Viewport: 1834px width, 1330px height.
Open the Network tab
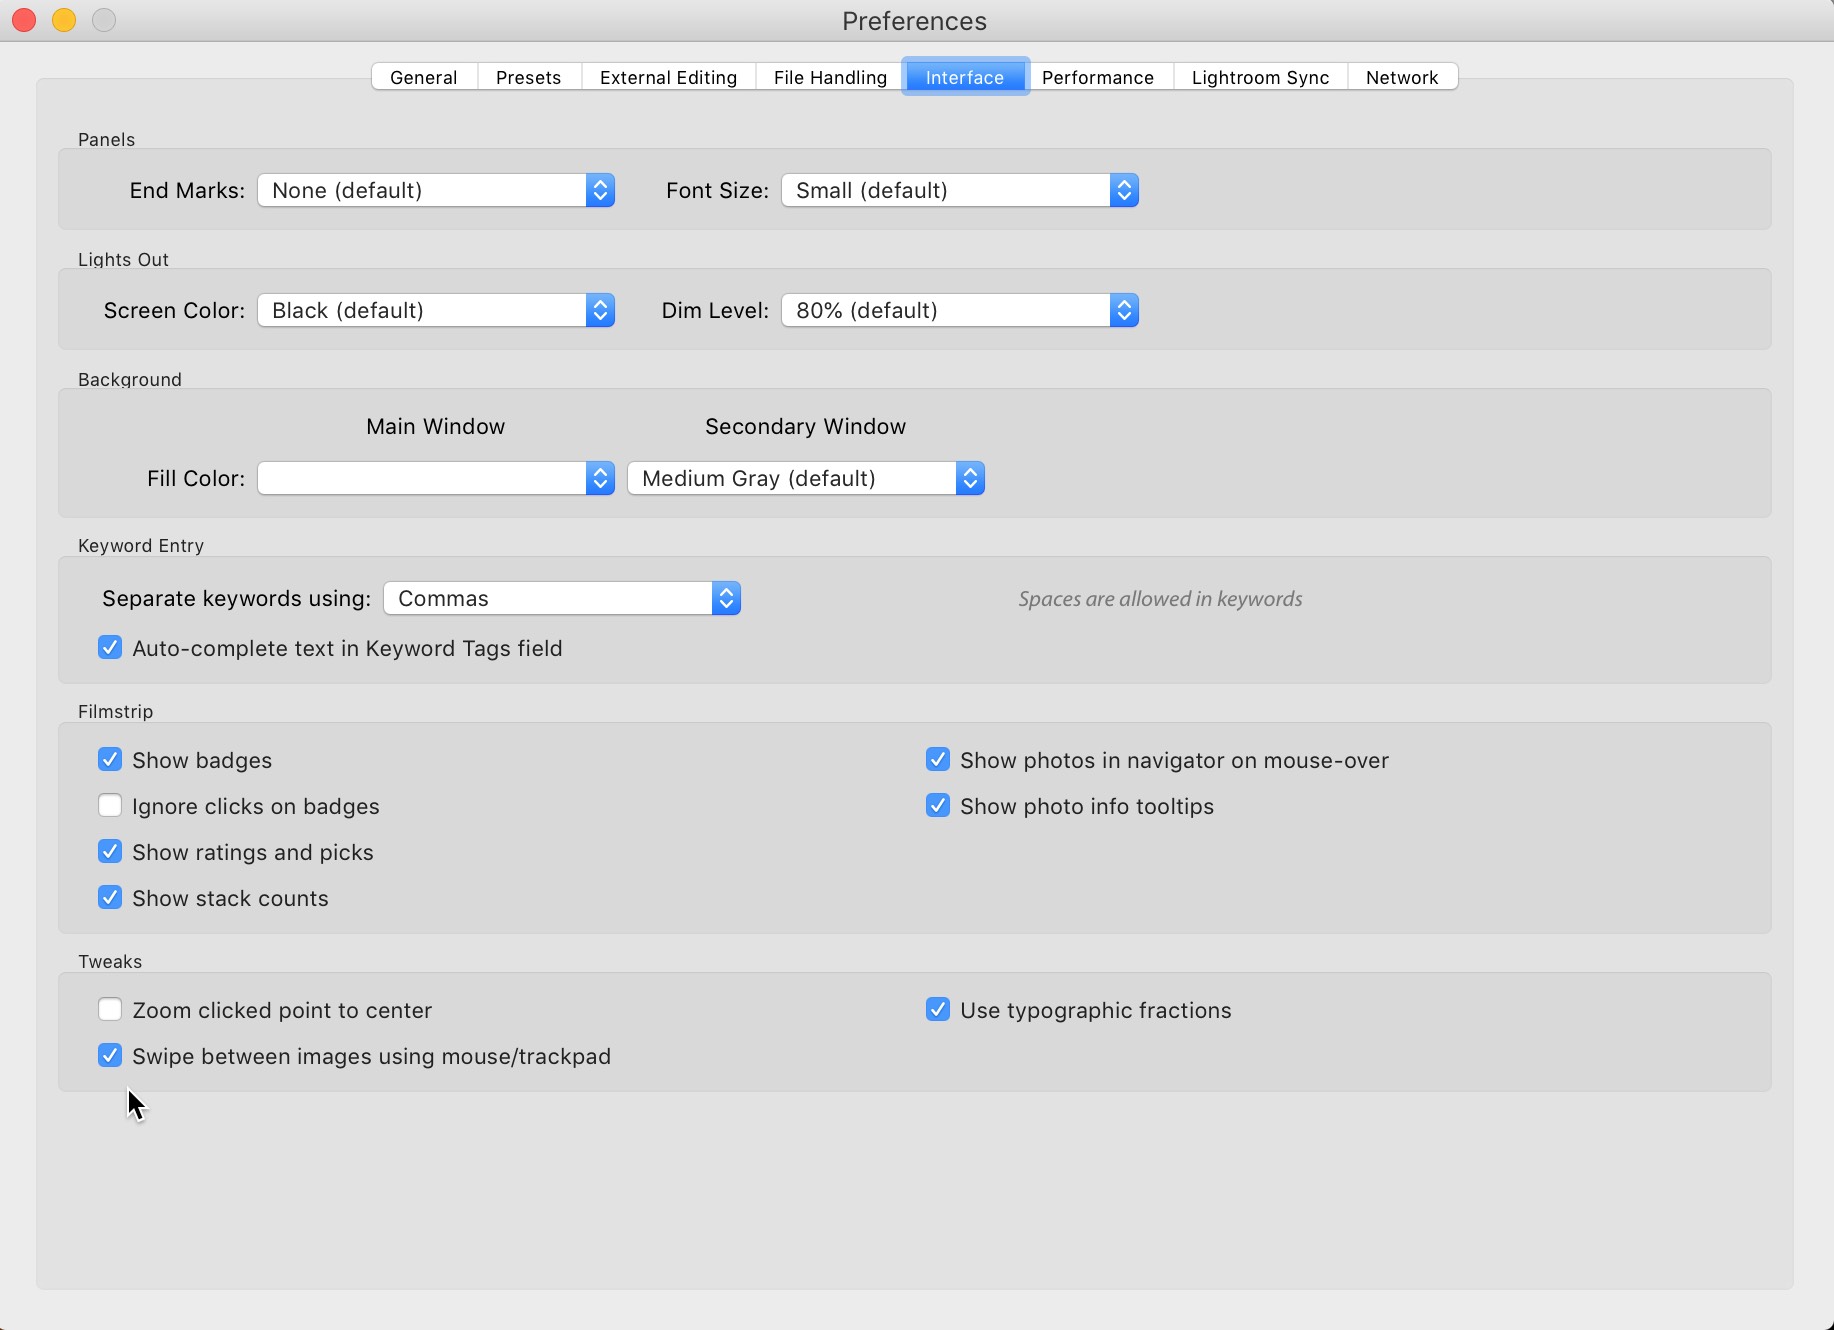[x=1402, y=77]
